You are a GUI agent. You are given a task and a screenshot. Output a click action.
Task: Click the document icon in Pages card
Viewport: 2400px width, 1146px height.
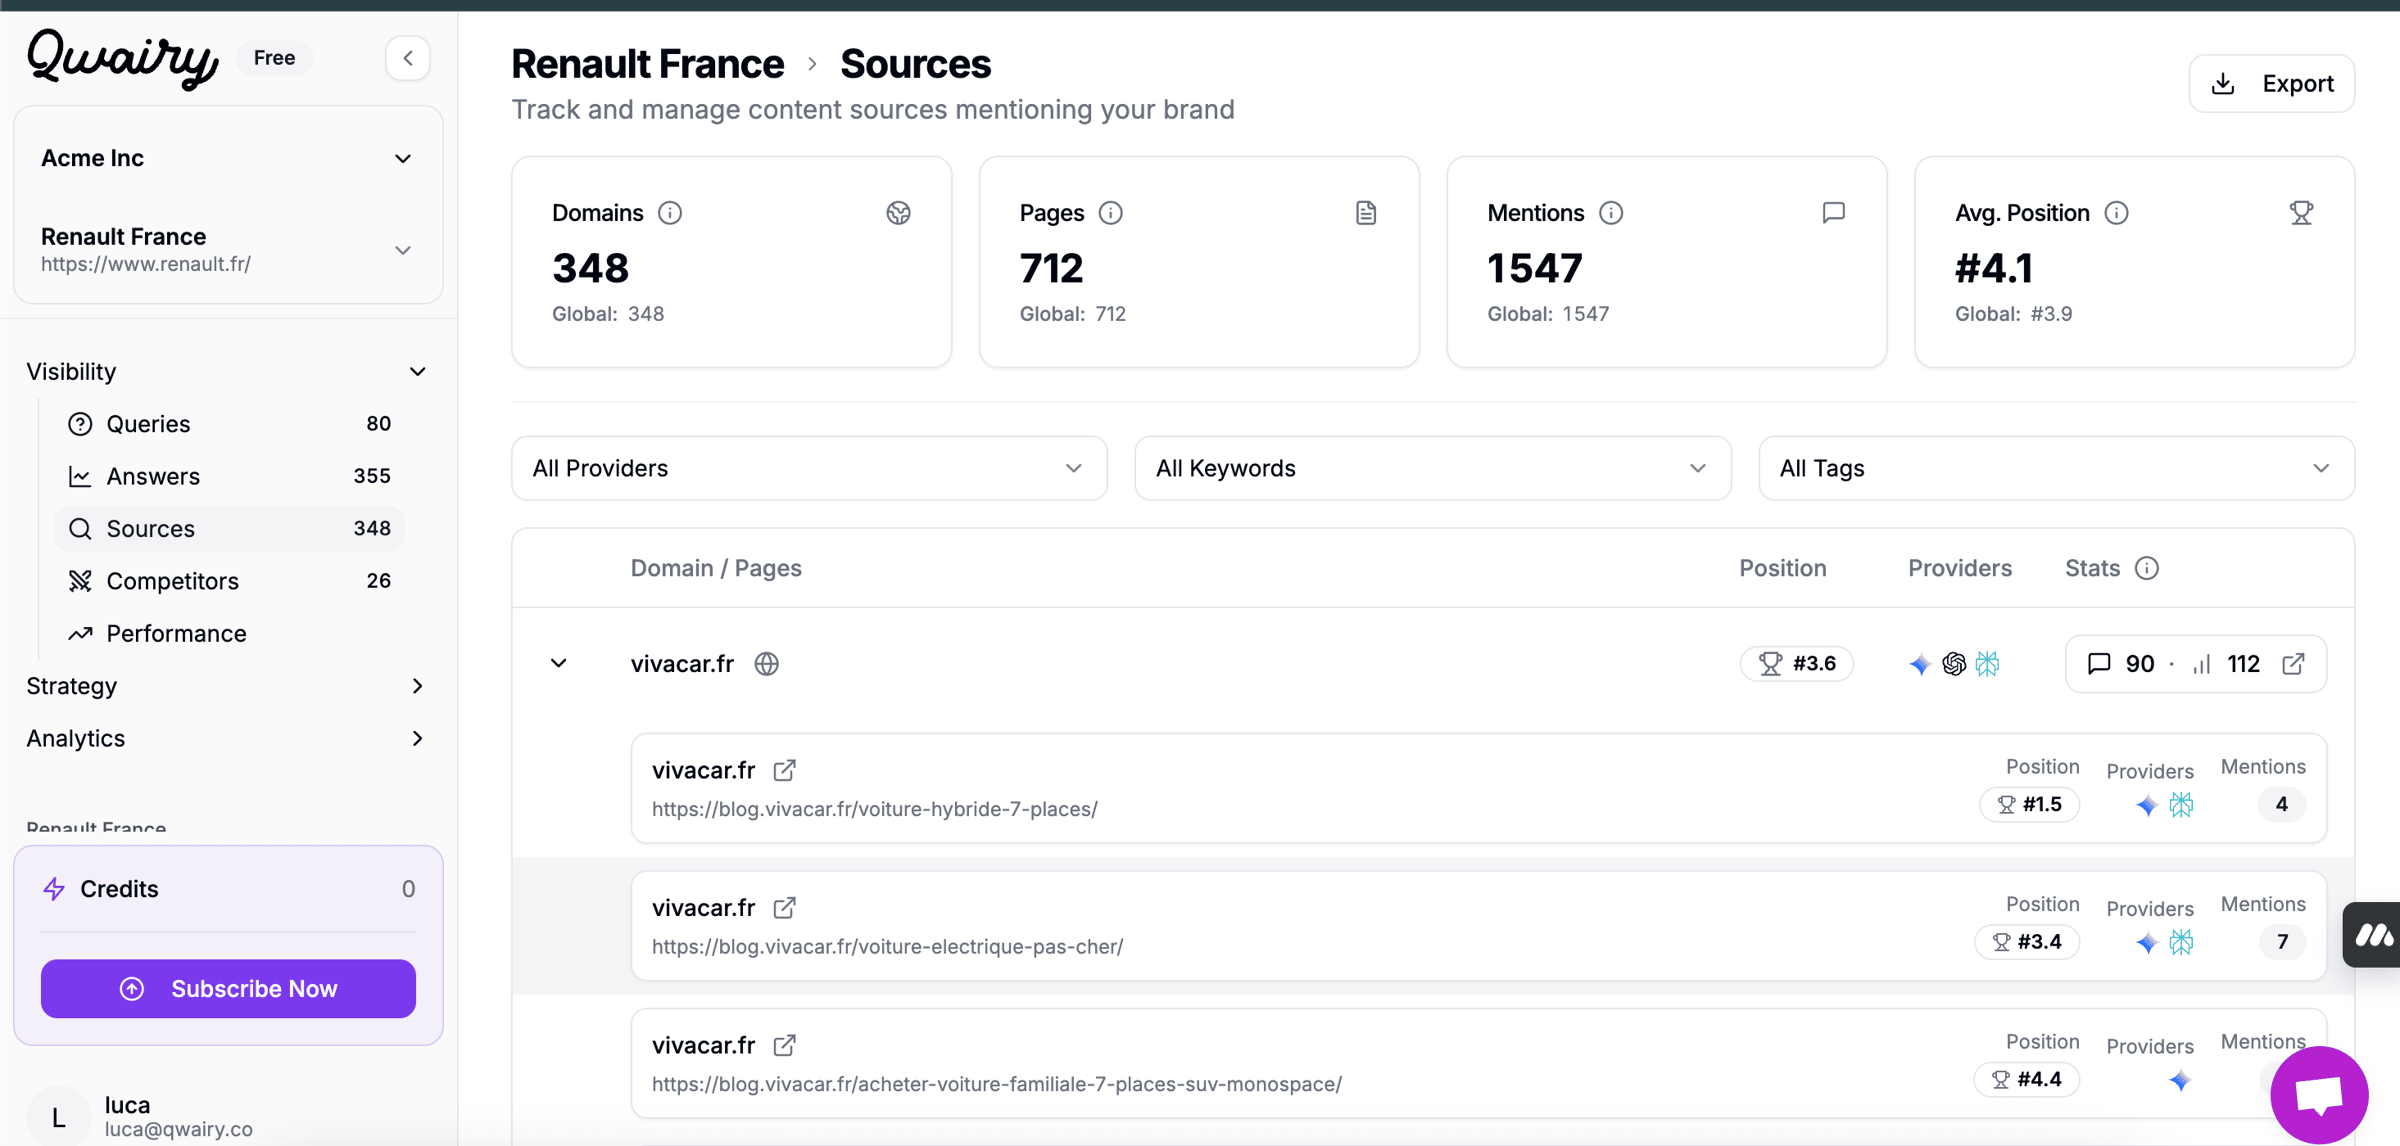1366,213
